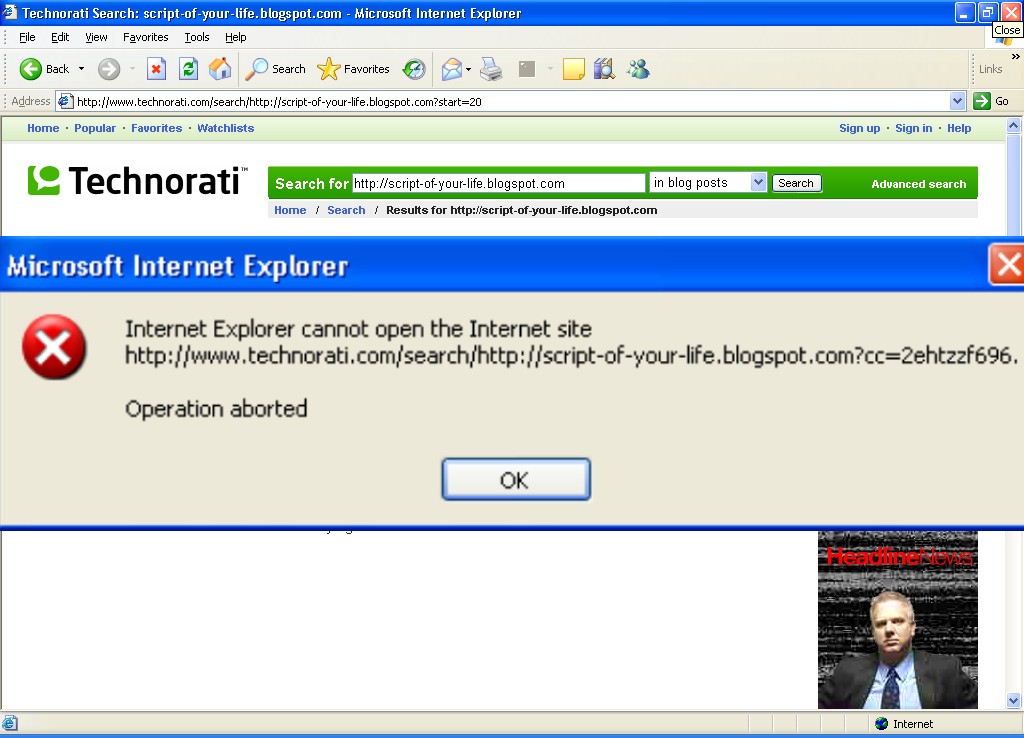This screenshot has height=738, width=1024.
Task: Click the Edit page icon
Action: (x=526, y=69)
